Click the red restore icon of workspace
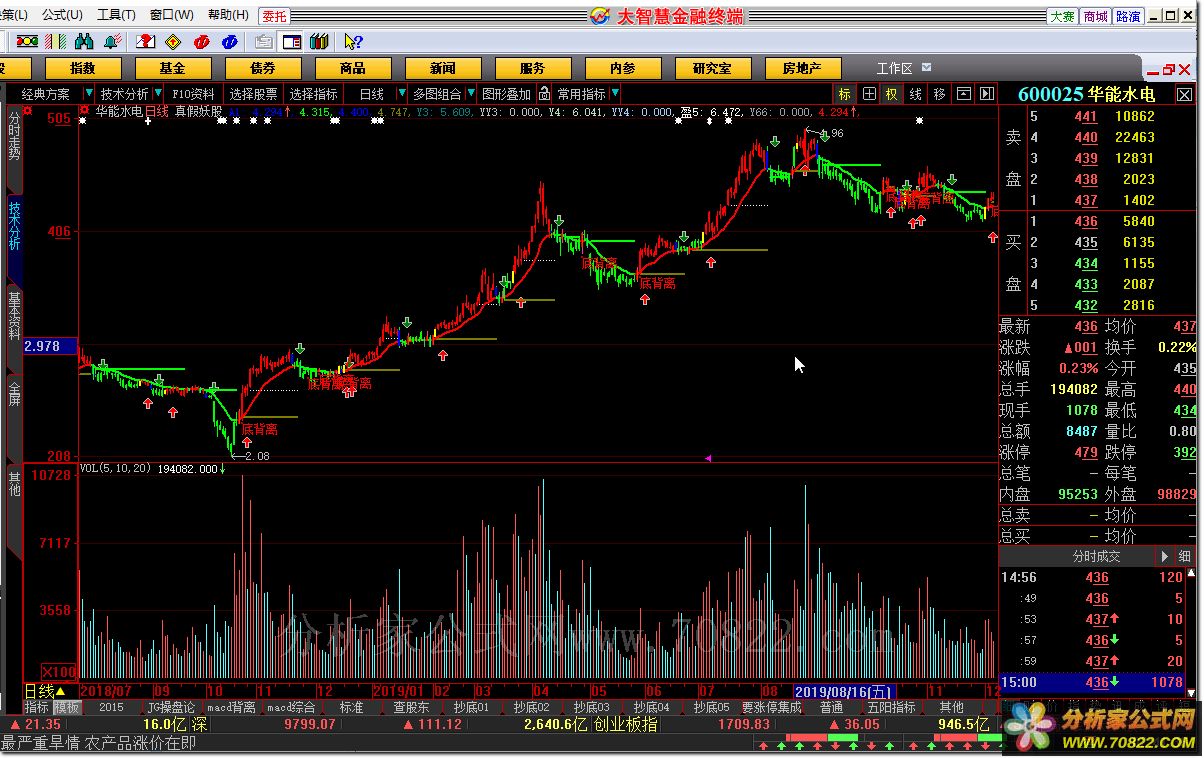Viewport: 1204px width, 758px height. click(1168, 70)
